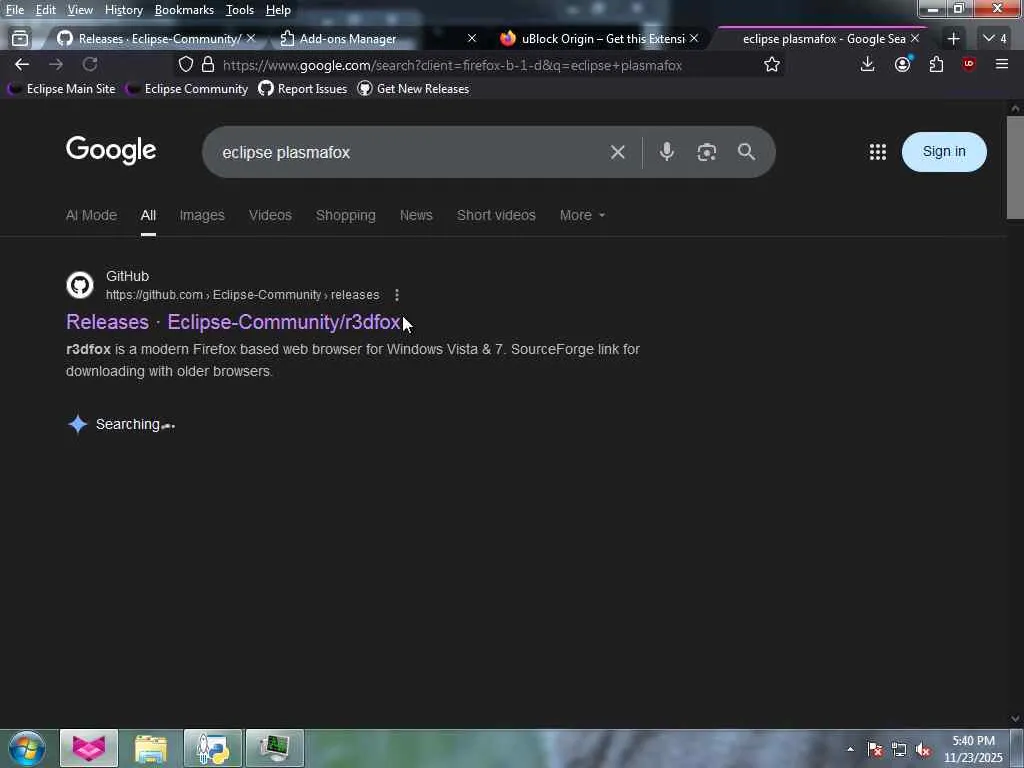Image resolution: width=1024 pixels, height=768 pixels.
Task: Select the Short videos search tab
Action: (x=496, y=216)
